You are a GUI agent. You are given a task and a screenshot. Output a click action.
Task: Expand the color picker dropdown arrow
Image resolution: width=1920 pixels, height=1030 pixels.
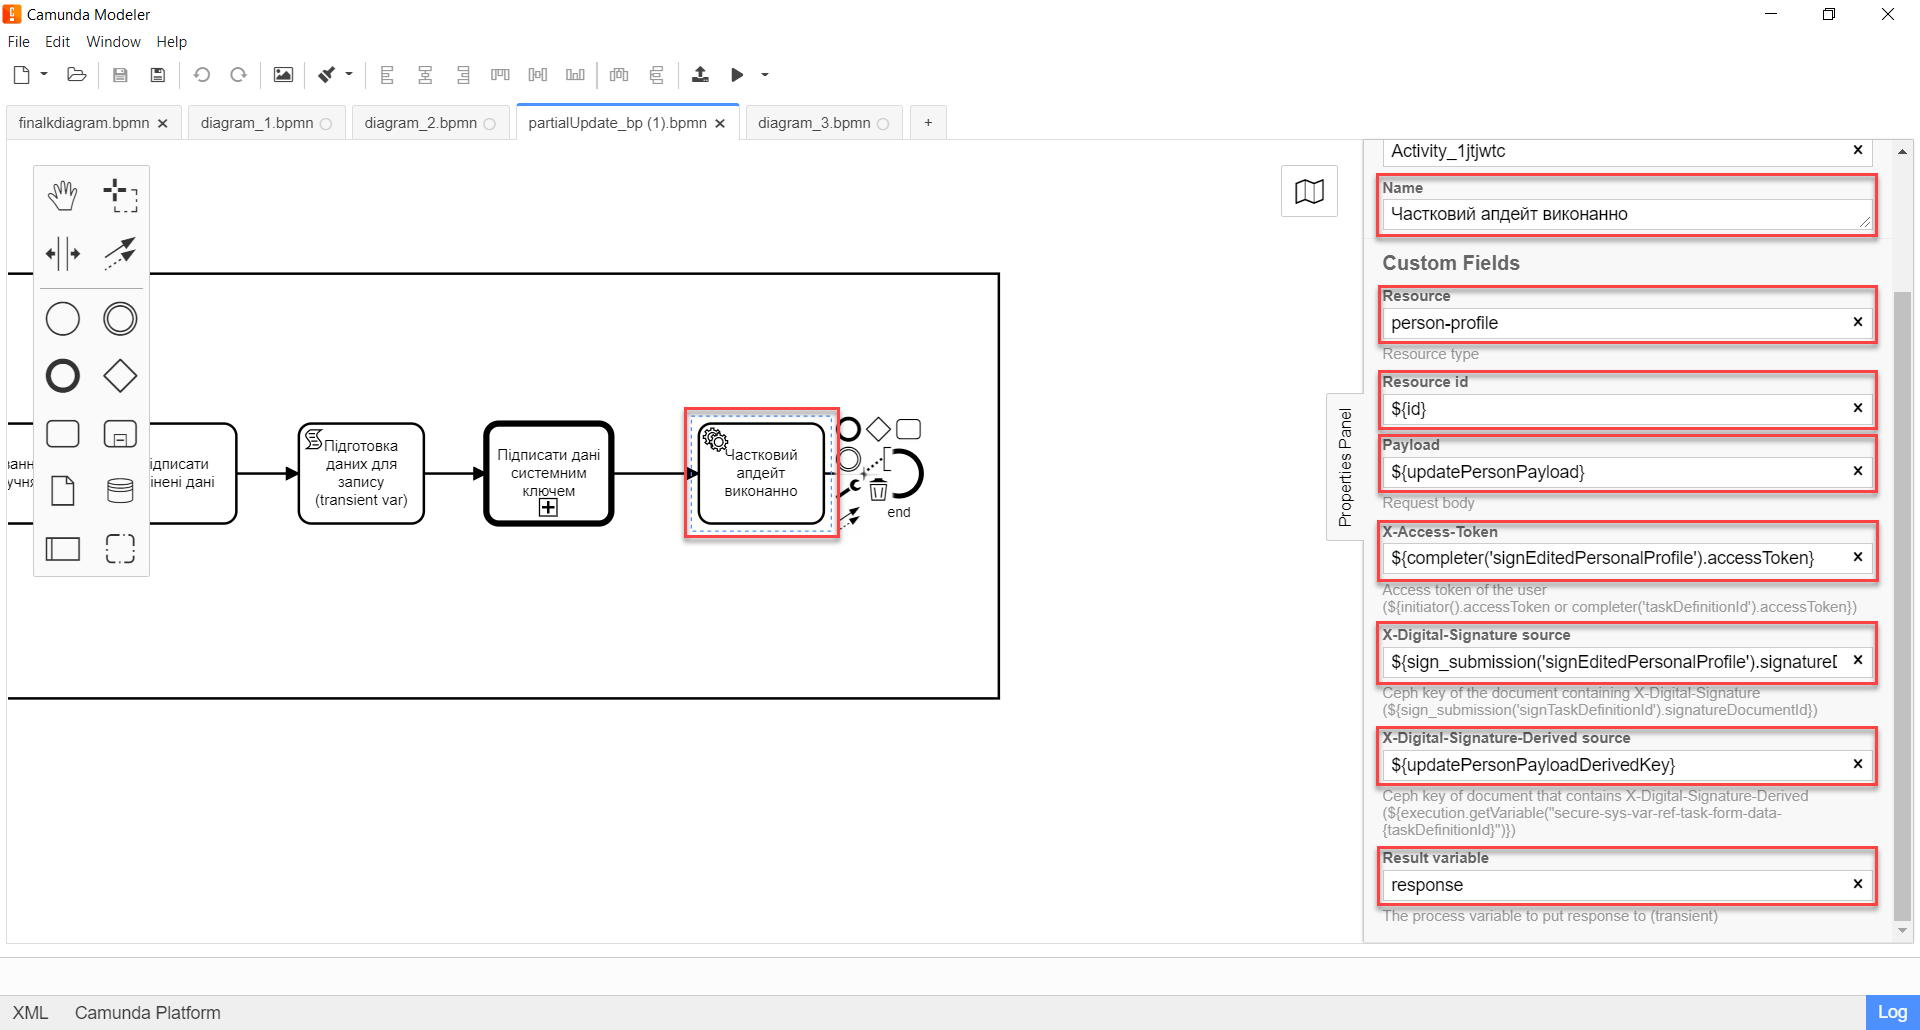(349, 75)
